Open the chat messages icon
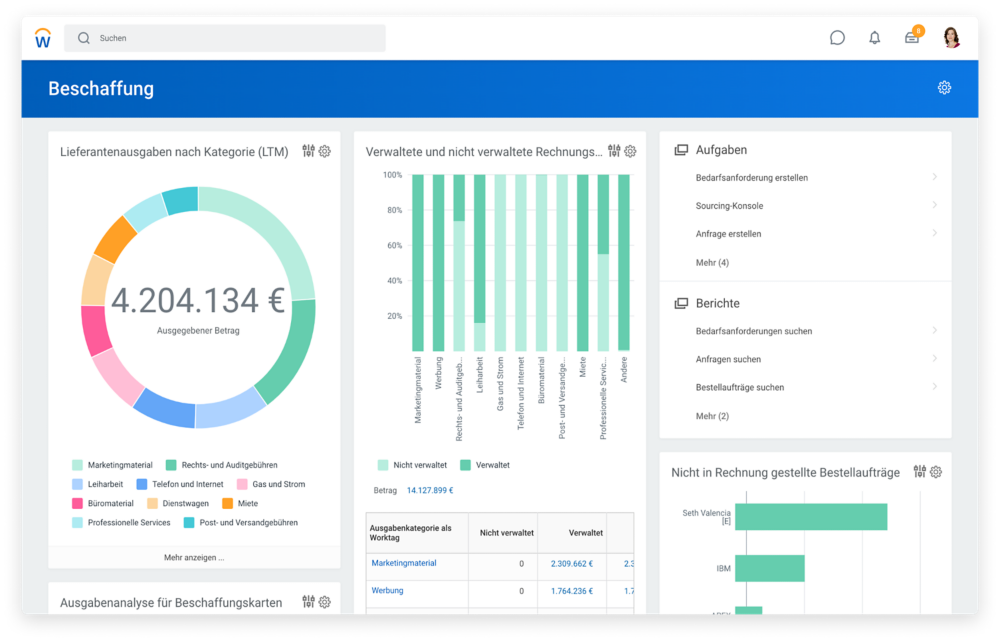Screen dimensions: 1000x642 pyautogui.click(x=837, y=38)
